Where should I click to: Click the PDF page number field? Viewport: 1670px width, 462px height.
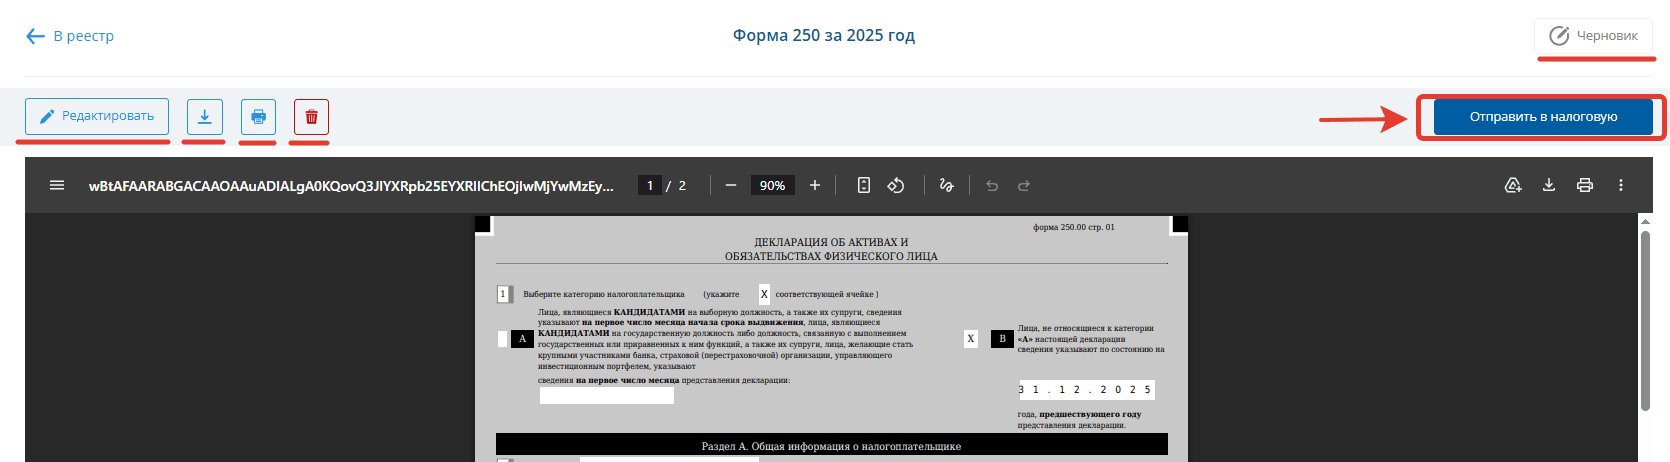pos(650,185)
